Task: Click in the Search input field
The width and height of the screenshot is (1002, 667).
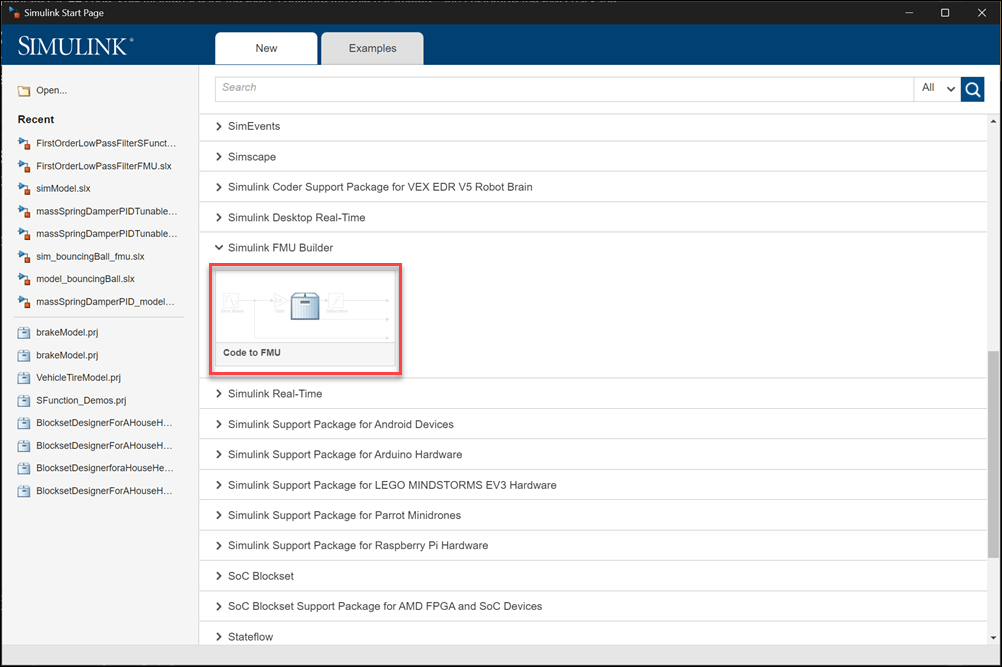Action: pyautogui.click(x=560, y=88)
